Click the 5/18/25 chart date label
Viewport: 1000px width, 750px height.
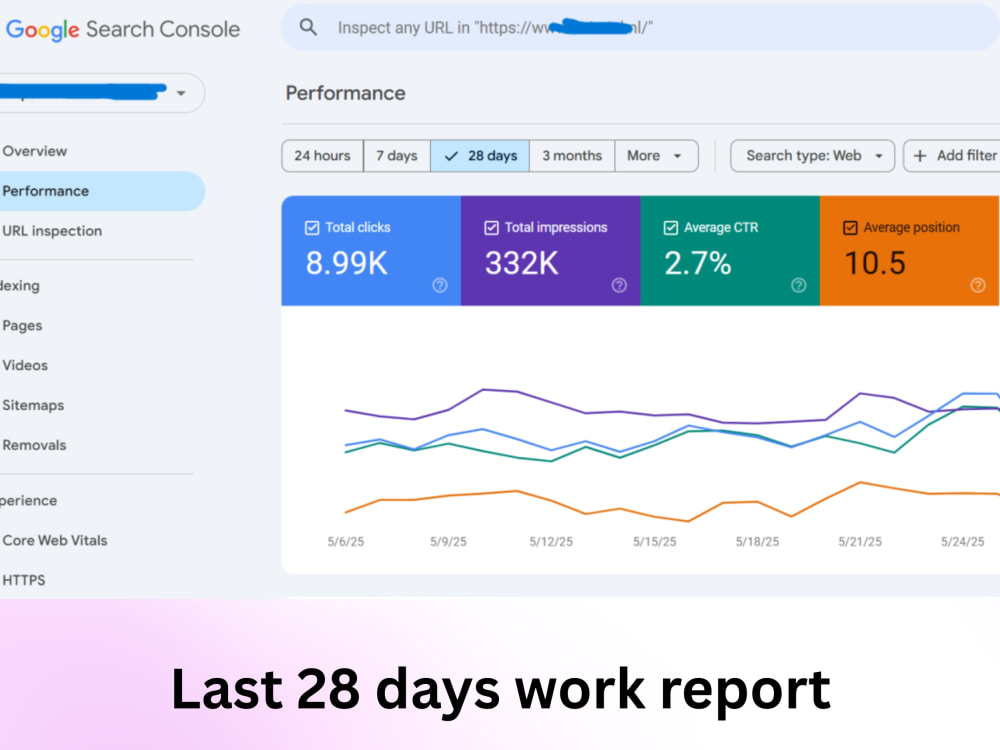(758, 541)
